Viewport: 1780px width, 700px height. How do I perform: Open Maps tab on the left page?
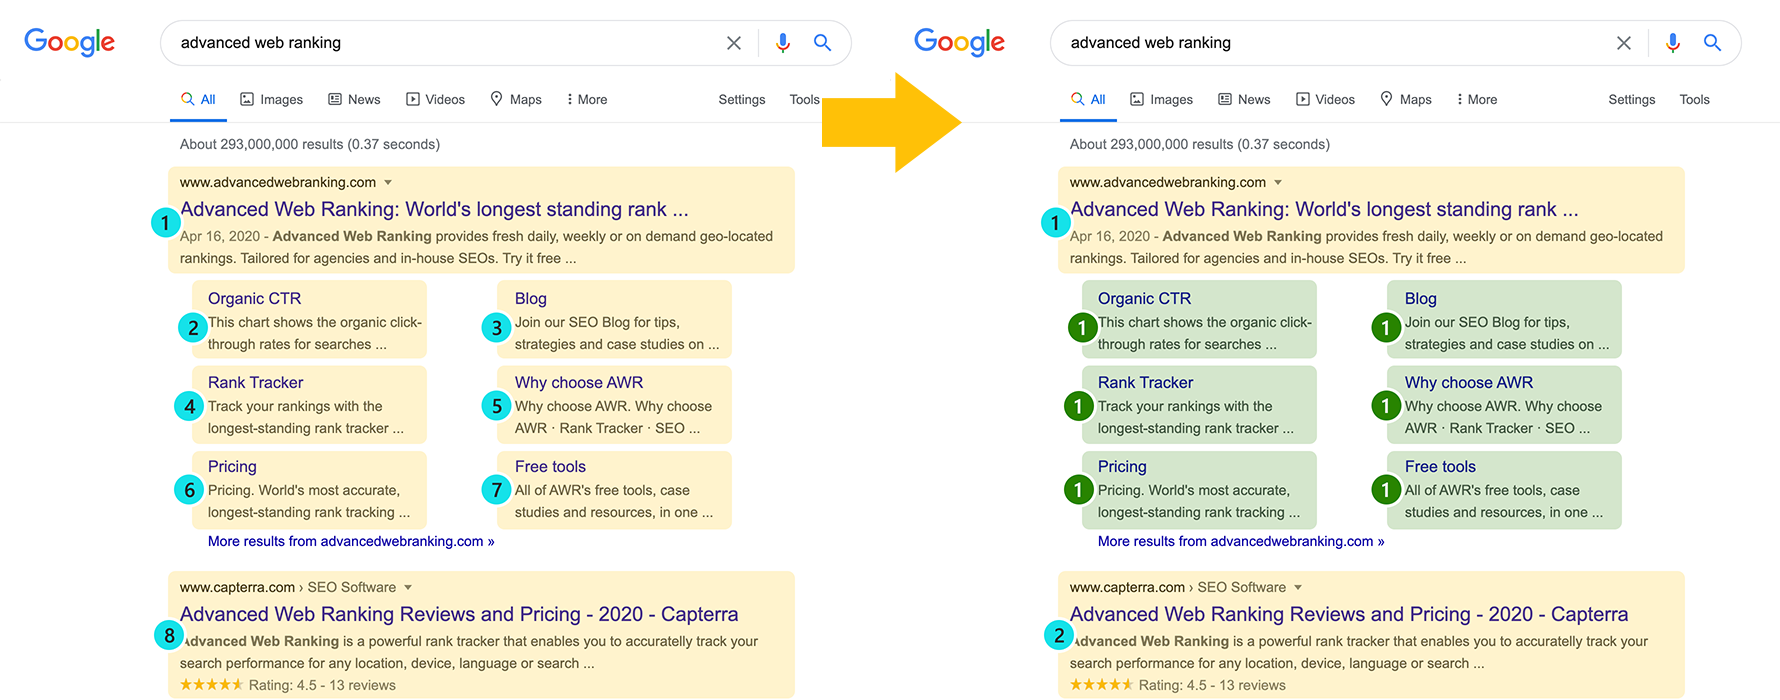516,99
